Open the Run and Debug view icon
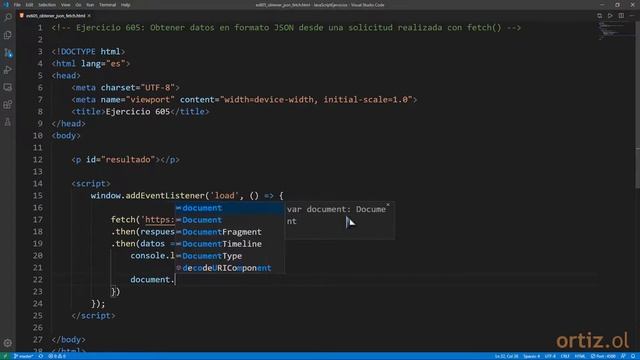The width and height of the screenshot is (640, 360). coord(8,70)
